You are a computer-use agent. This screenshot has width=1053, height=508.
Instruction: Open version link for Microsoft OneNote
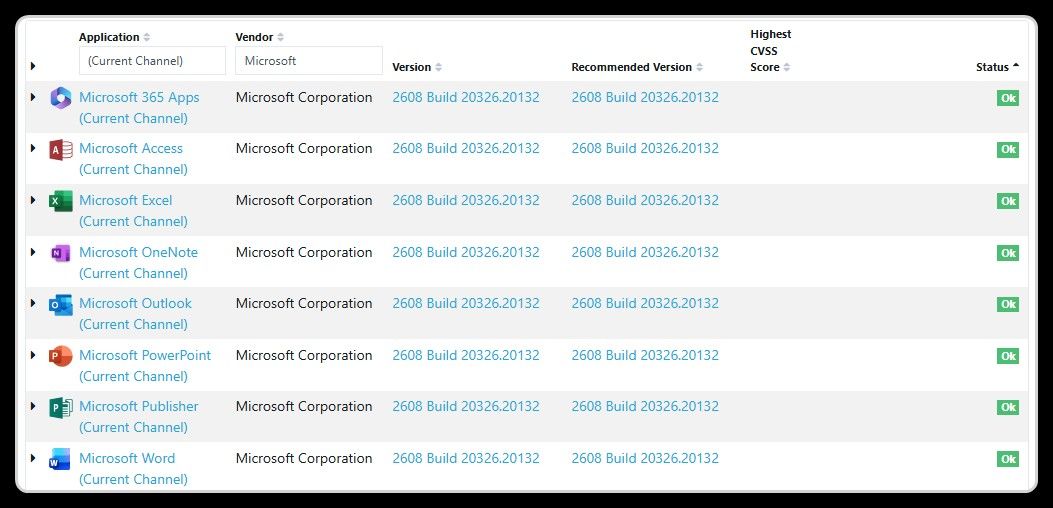[466, 252]
